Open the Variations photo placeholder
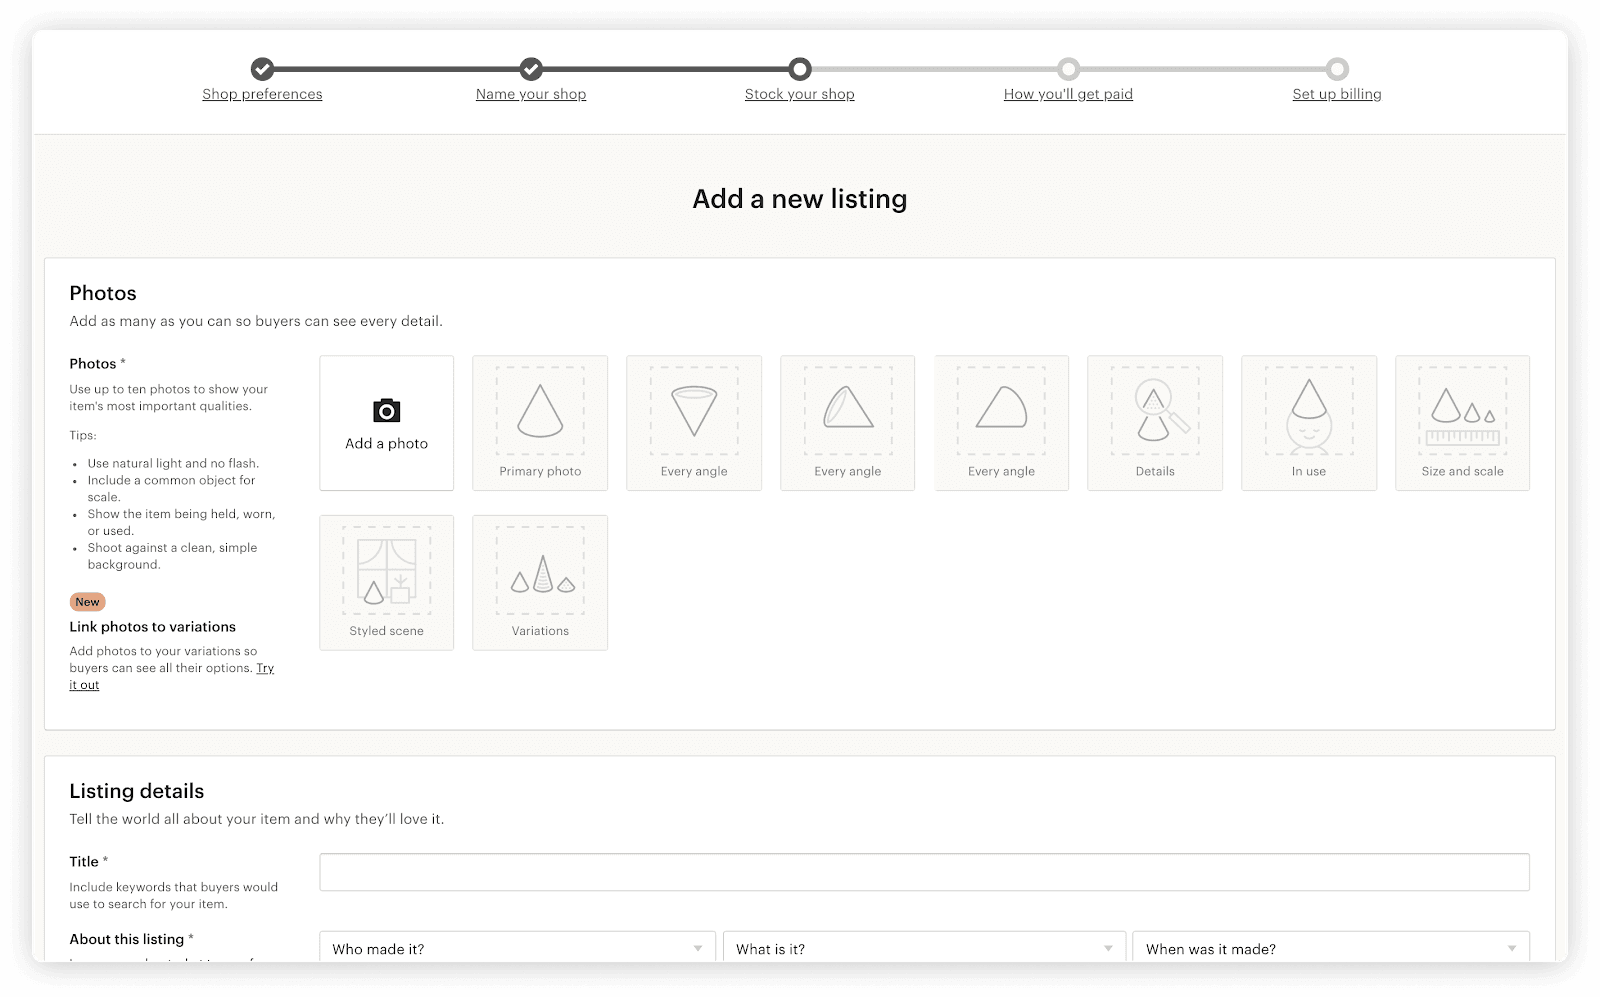Screen dimensions: 1600x997 [x=540, y=583]
